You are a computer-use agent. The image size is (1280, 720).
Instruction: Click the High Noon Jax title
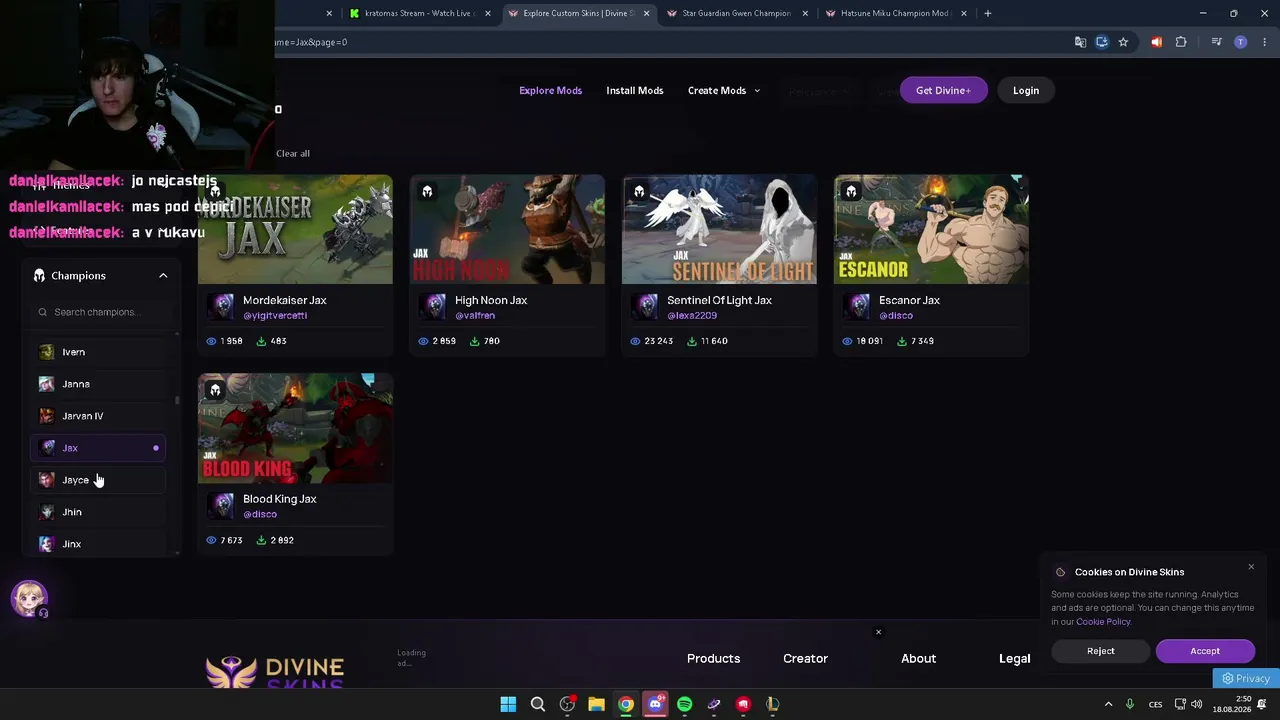[x=491, y=300]
